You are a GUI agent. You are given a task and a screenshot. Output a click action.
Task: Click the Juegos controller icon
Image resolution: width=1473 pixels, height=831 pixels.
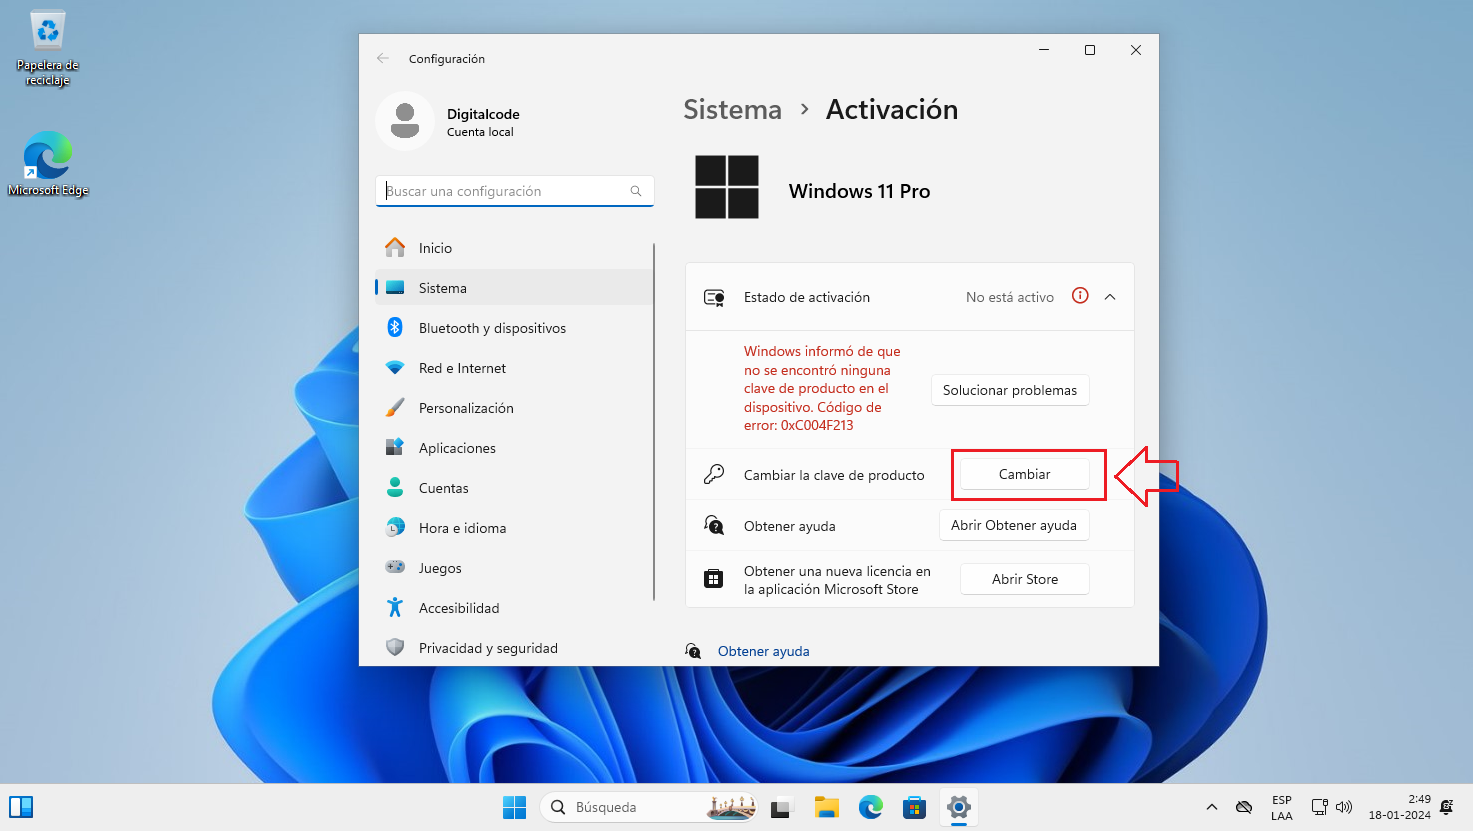(x=395, y=567)
